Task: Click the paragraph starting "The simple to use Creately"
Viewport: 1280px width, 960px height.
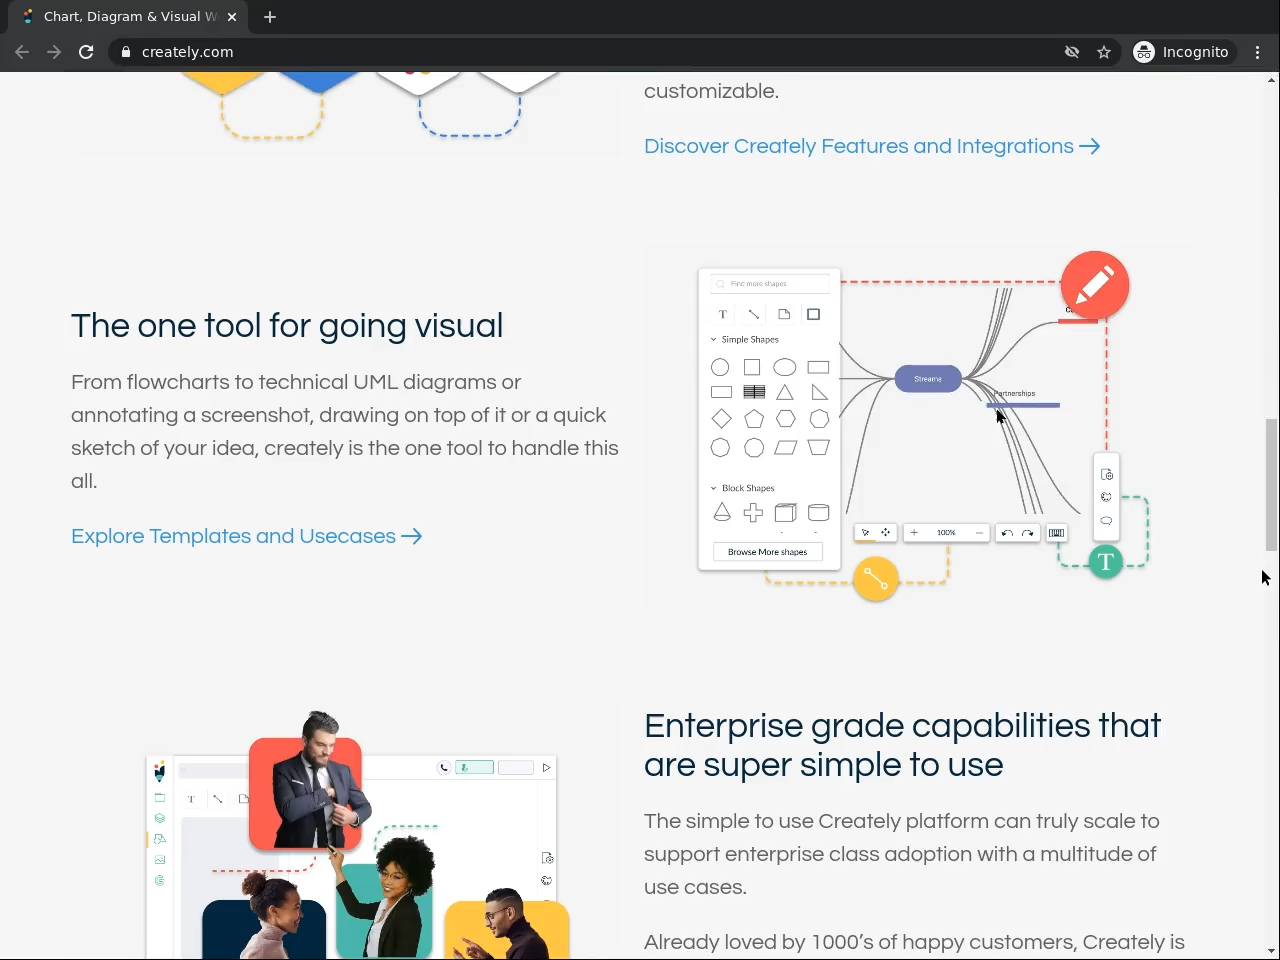Action: tap(902, 854)
